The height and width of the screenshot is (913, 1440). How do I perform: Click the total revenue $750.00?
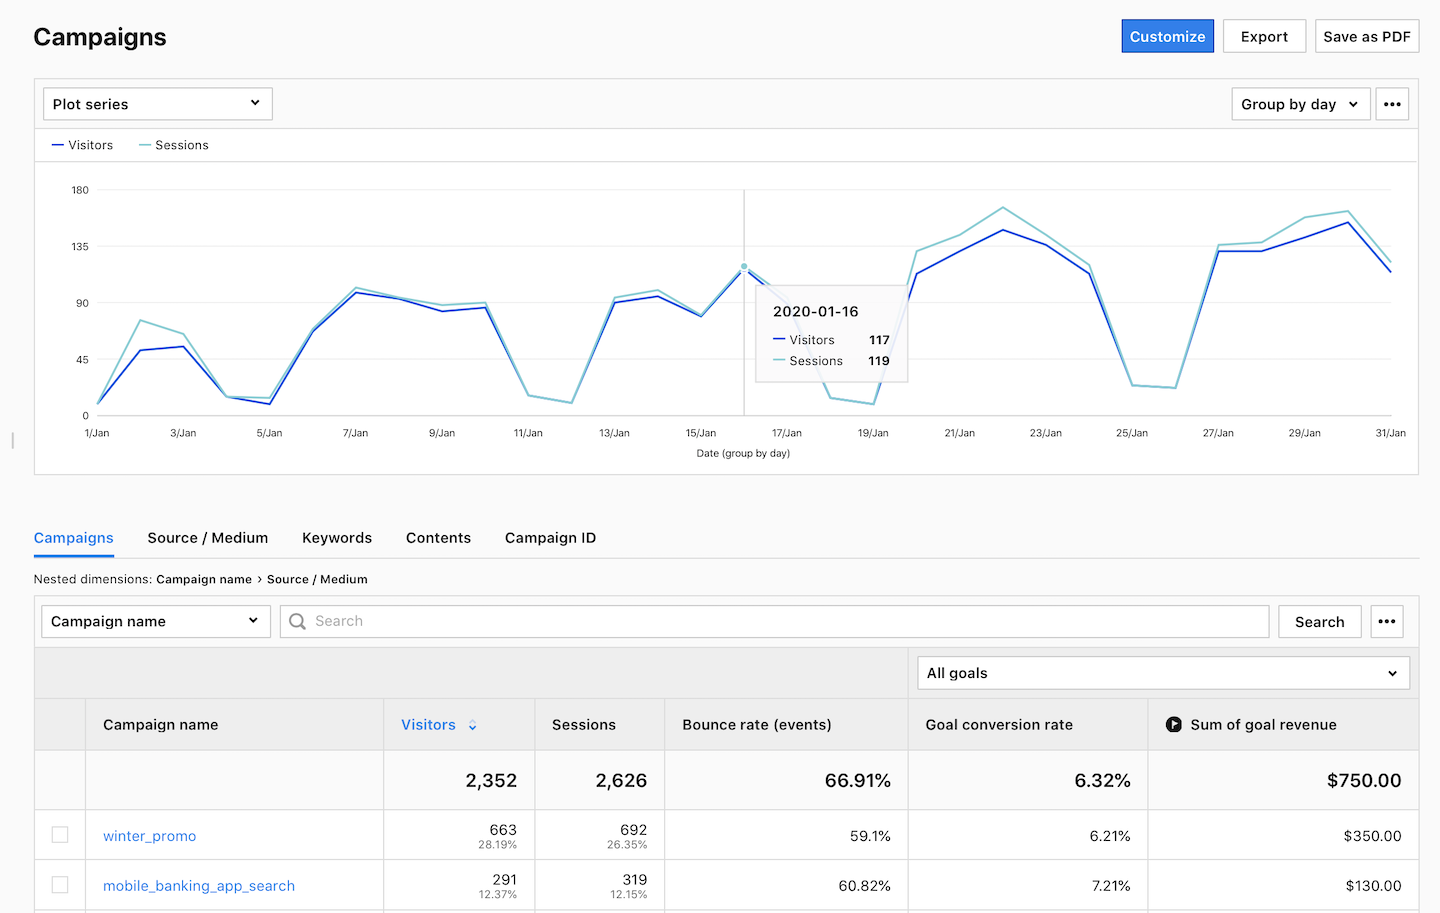[1364, 780]
